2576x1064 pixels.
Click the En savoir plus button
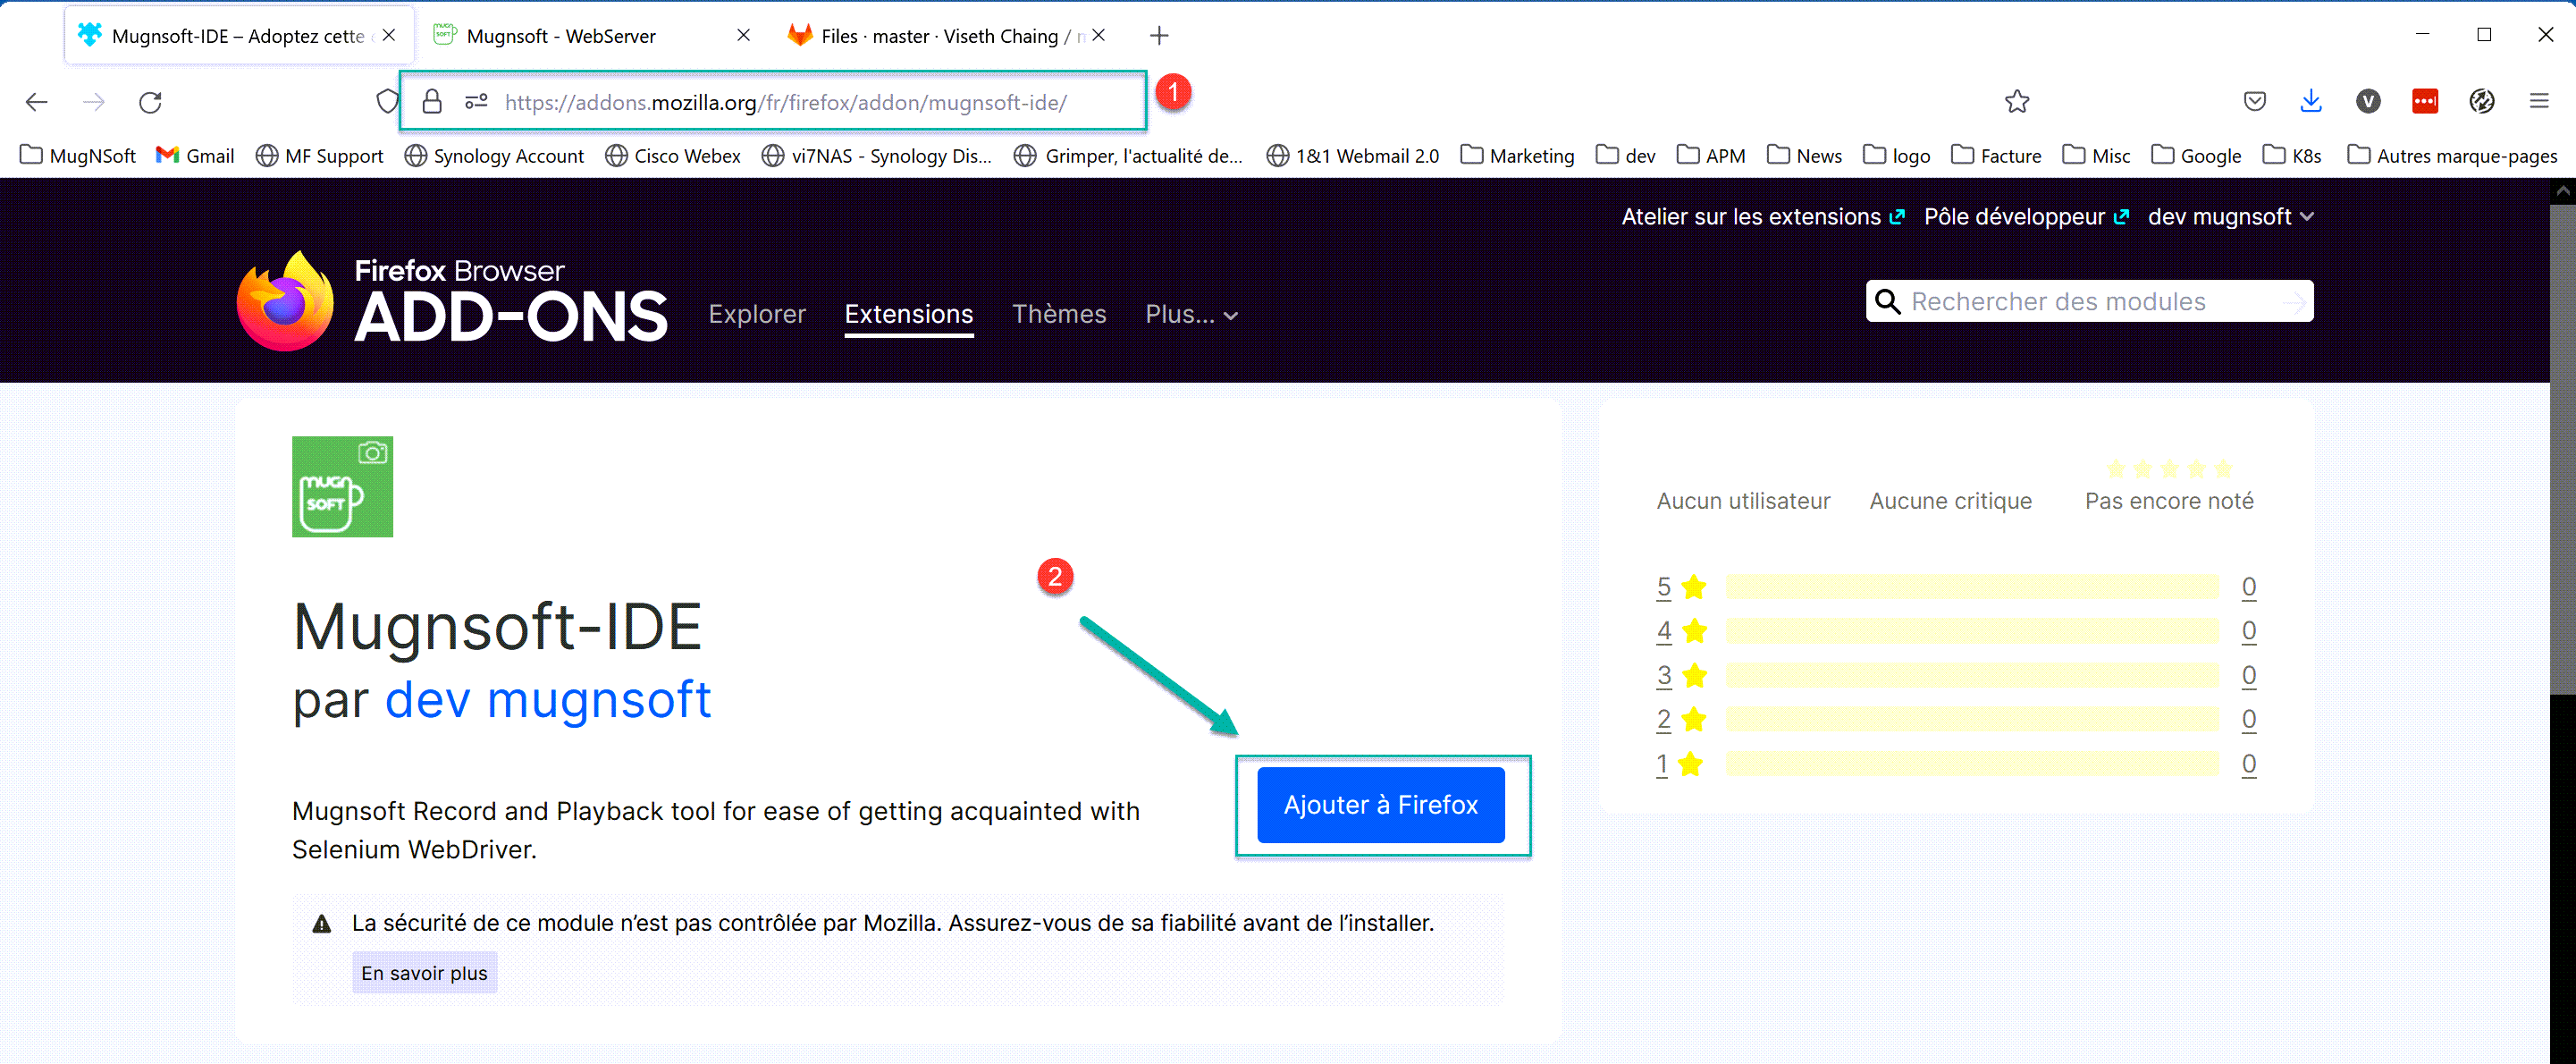click(x=424, y=973)
